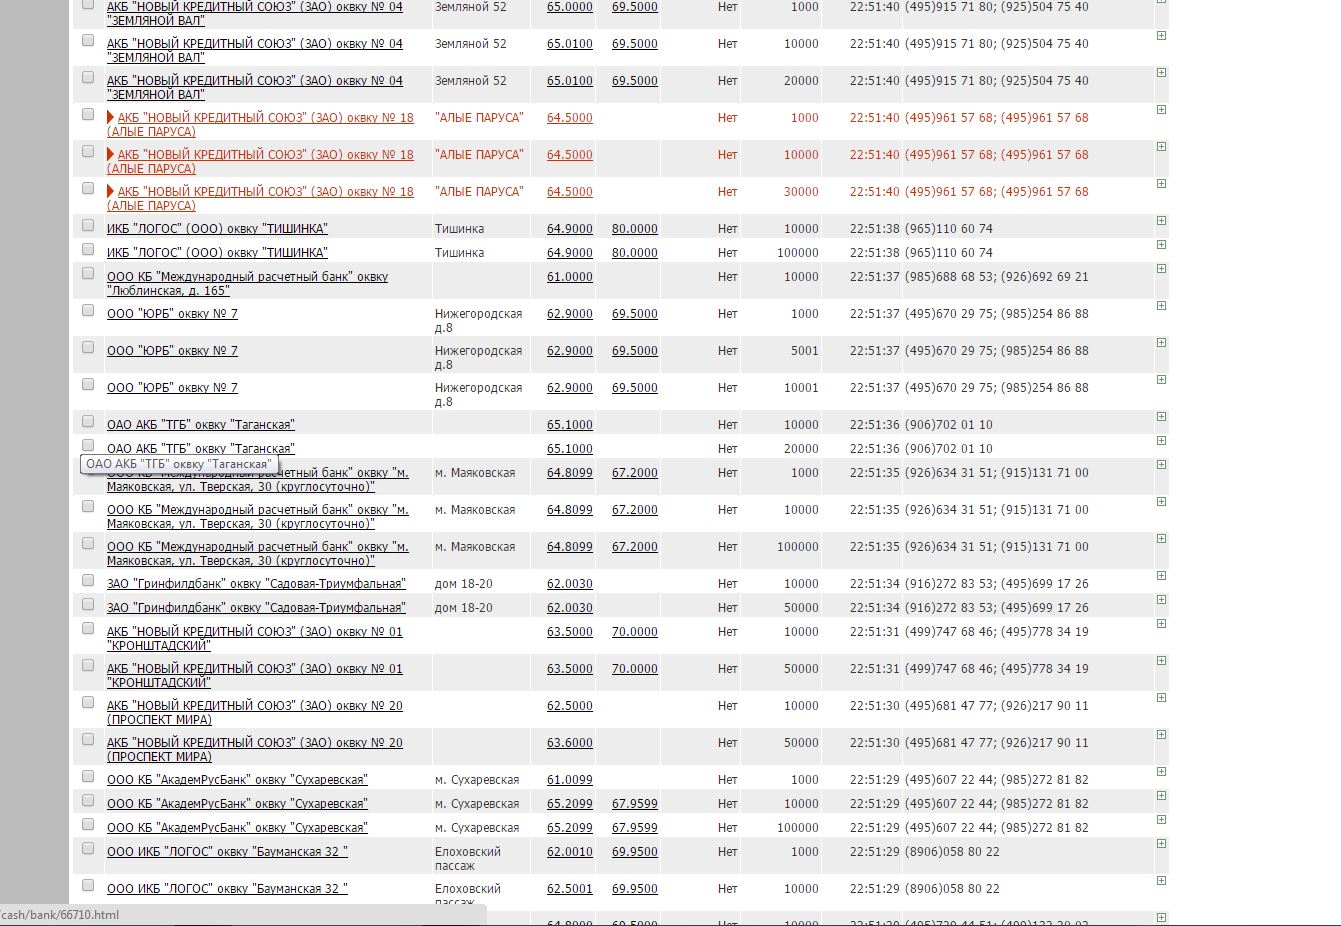The width and height of the screenshot is (1341, 926).
Task: Click plus icon in АкадемРусБанк 100000 row
Action: [x=1161, y=820]
